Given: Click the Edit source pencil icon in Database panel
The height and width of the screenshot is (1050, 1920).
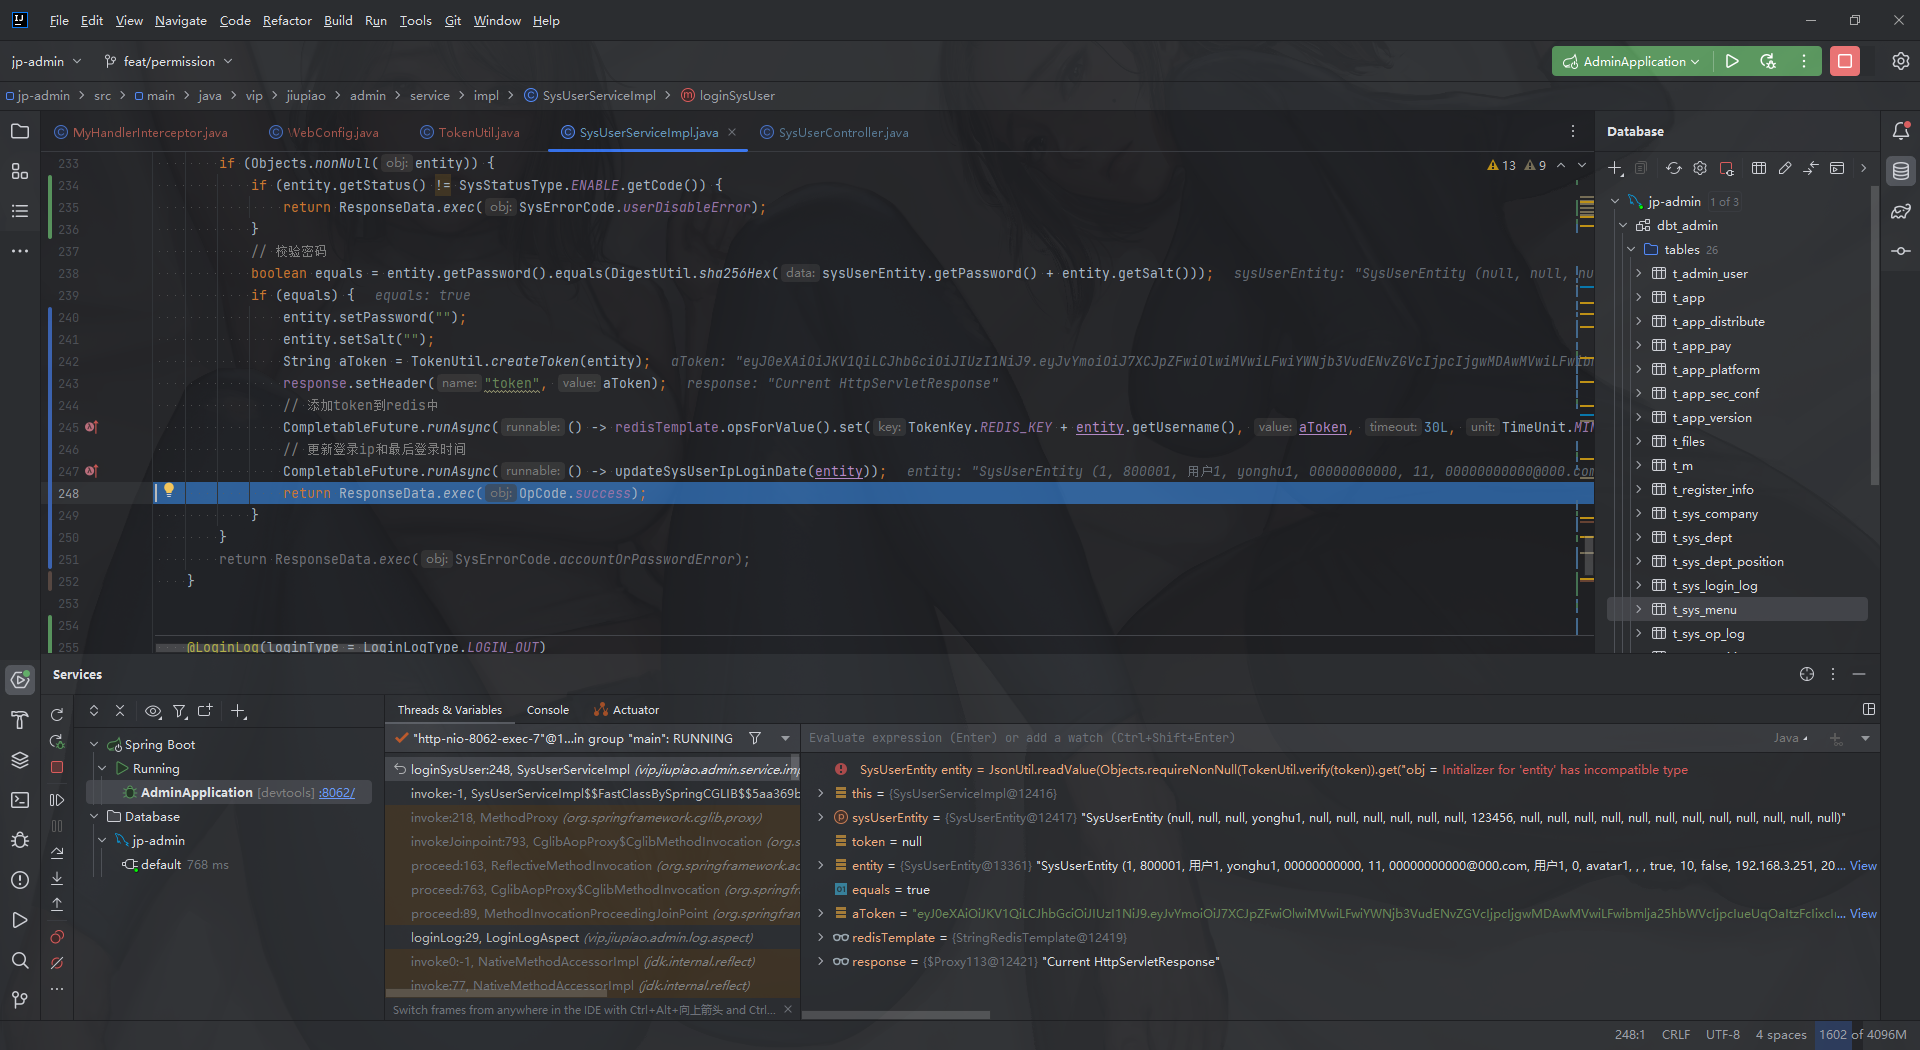Looking at the screenshot, I should [1785, 168].
